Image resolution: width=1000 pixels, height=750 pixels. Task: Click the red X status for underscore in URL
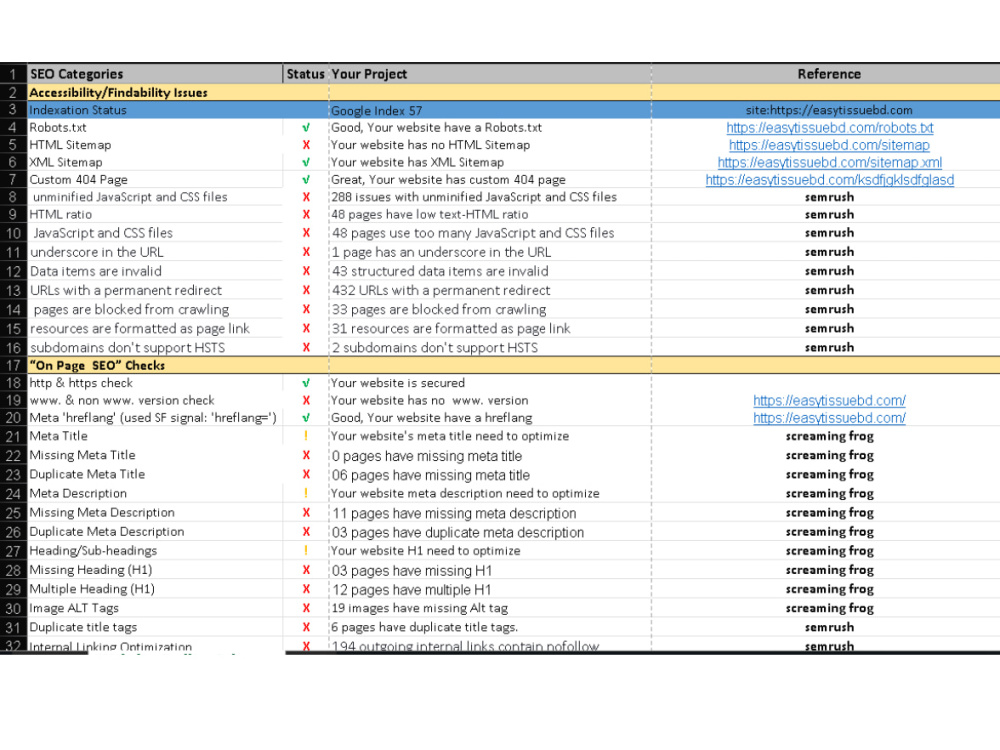tap(306, 252)
